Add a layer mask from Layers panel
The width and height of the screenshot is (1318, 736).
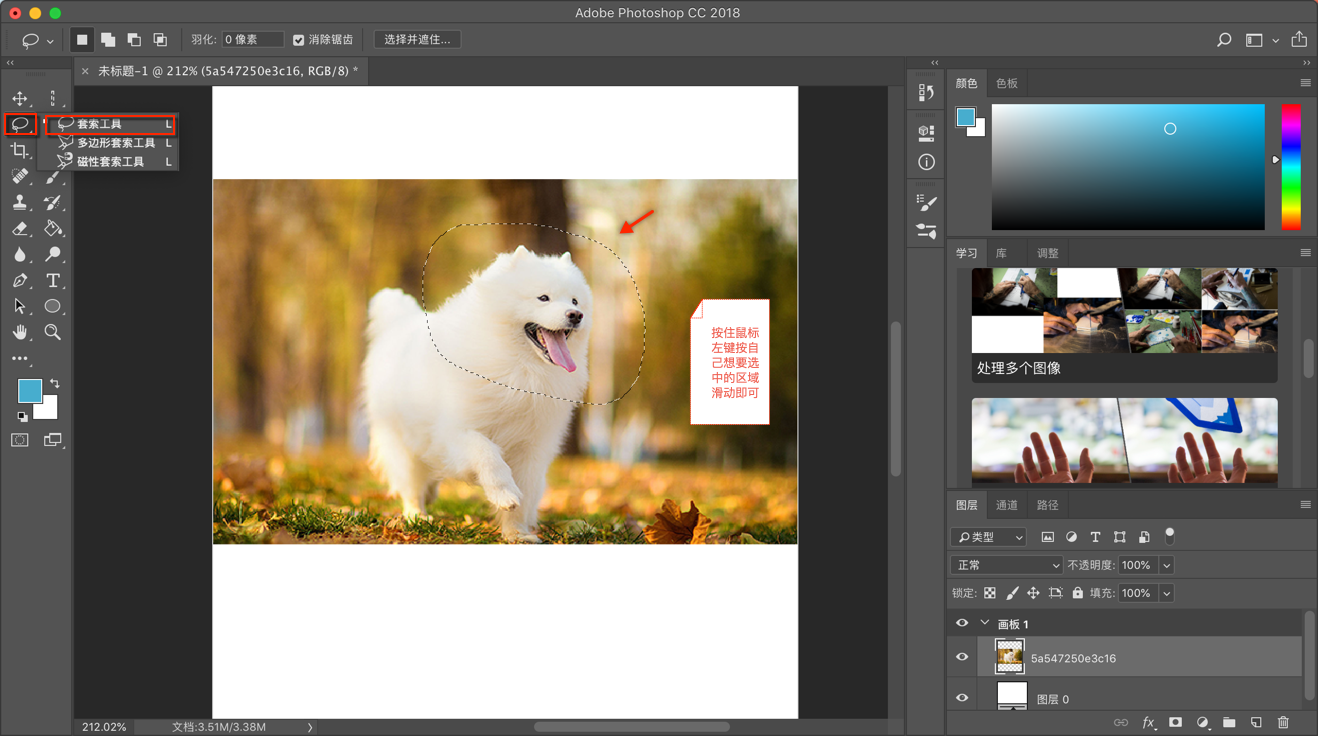pyautogui.click(x=1175, y=722)
